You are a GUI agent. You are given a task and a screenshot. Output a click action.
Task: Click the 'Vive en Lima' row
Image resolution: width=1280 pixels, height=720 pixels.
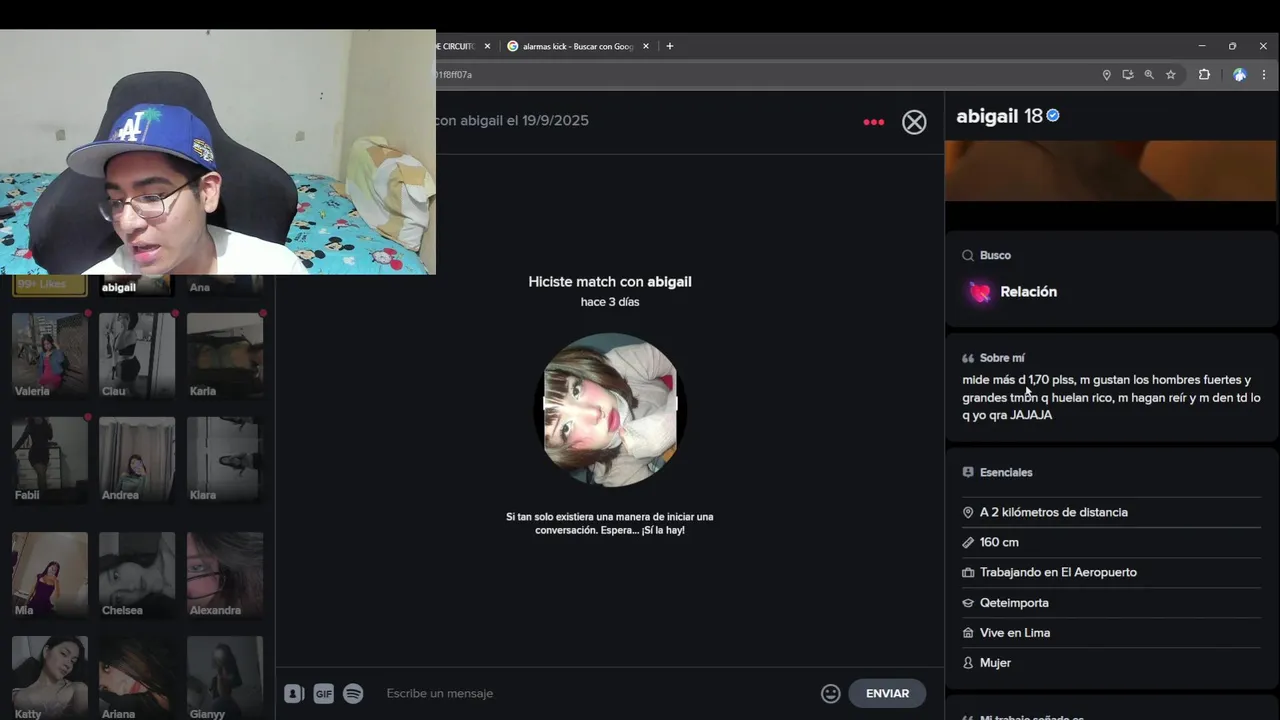pos(1111,633)
